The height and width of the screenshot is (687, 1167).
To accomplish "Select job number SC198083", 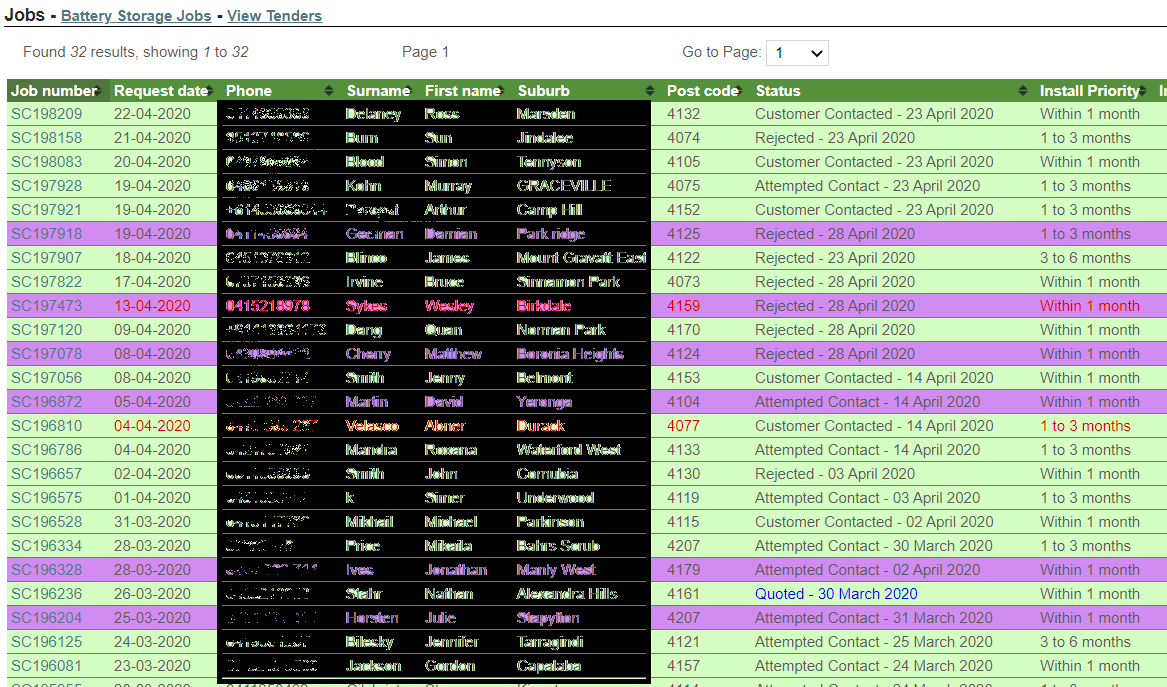I will pos(47,162).
